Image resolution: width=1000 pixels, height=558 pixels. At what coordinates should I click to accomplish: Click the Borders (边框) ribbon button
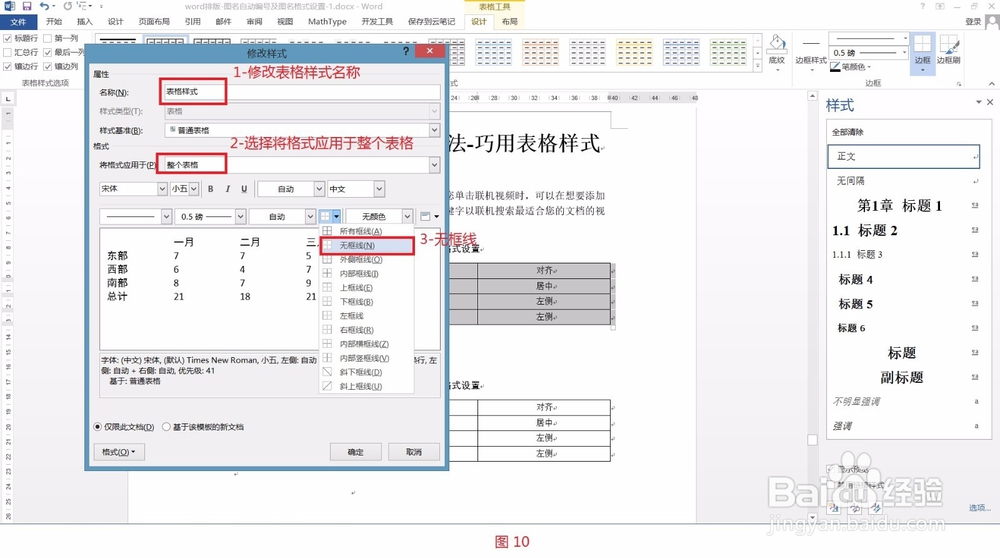click(x=922, y=52)
